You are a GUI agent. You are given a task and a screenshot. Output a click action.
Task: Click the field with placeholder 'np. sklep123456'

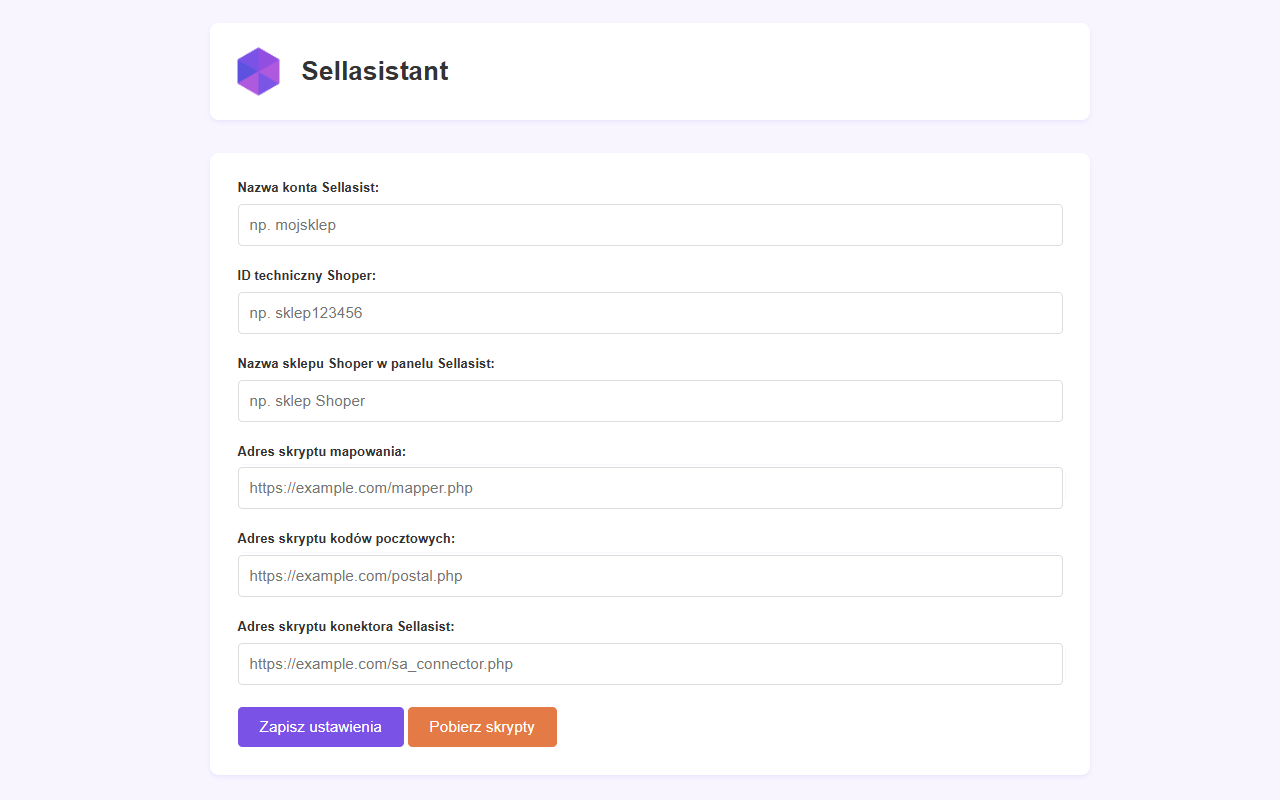pos(650,312)
